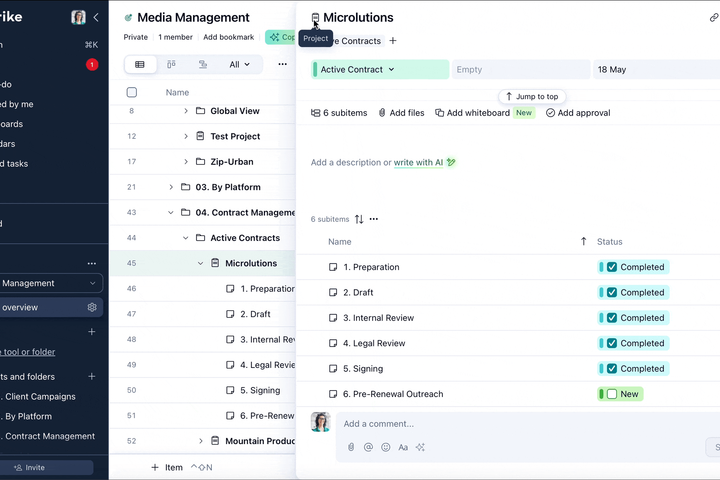The width and height of the screenshot is (720, 480).
Task: Uncheck Completed status of 3. Internal Review
Action: tap(612, 318)
